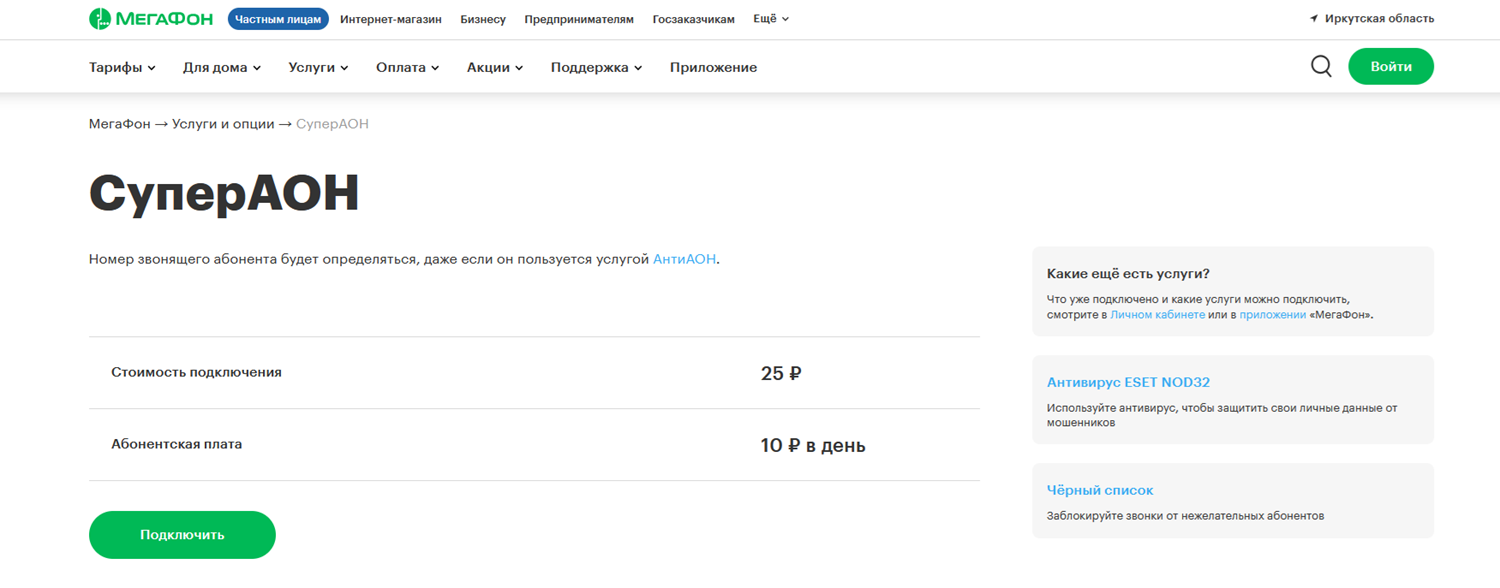1500x588 pixels.
Task: Open the Интернет-магазин section
Action: click(x=391, y=19)
